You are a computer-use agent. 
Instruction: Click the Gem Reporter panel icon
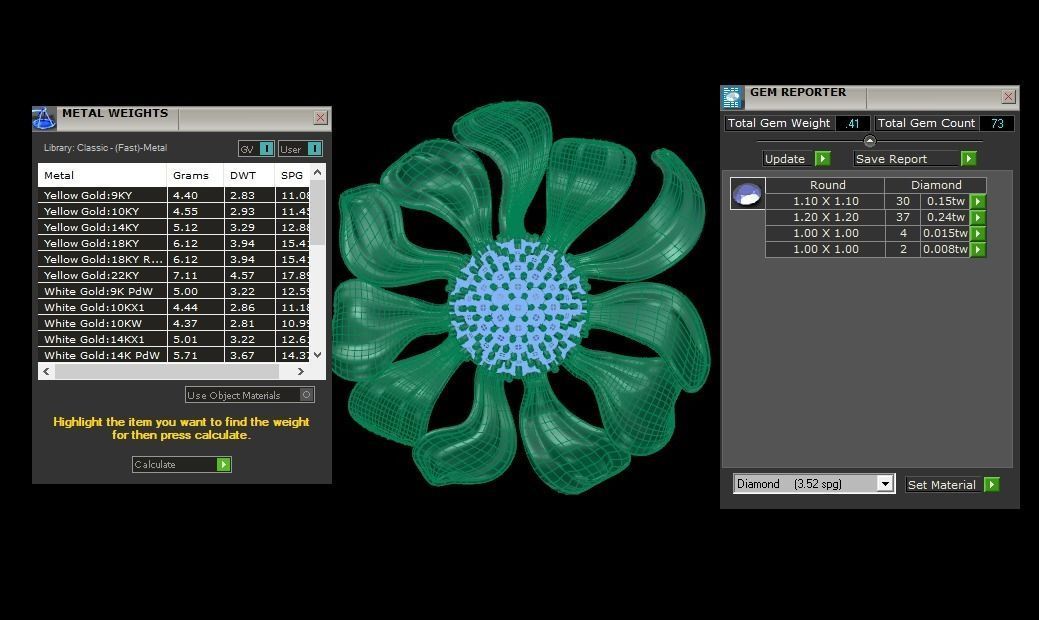tap(732, 97)
